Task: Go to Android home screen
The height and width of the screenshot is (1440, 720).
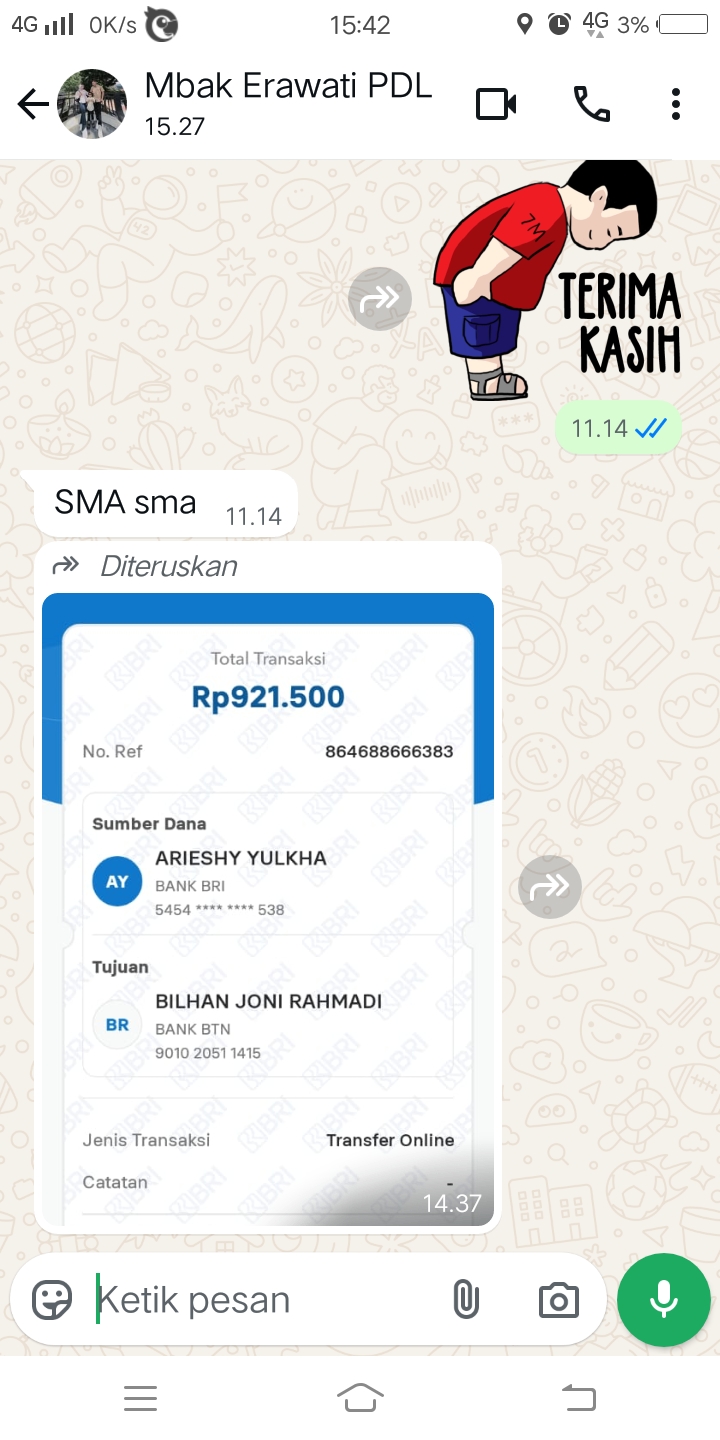Action: pos(360,1398)
